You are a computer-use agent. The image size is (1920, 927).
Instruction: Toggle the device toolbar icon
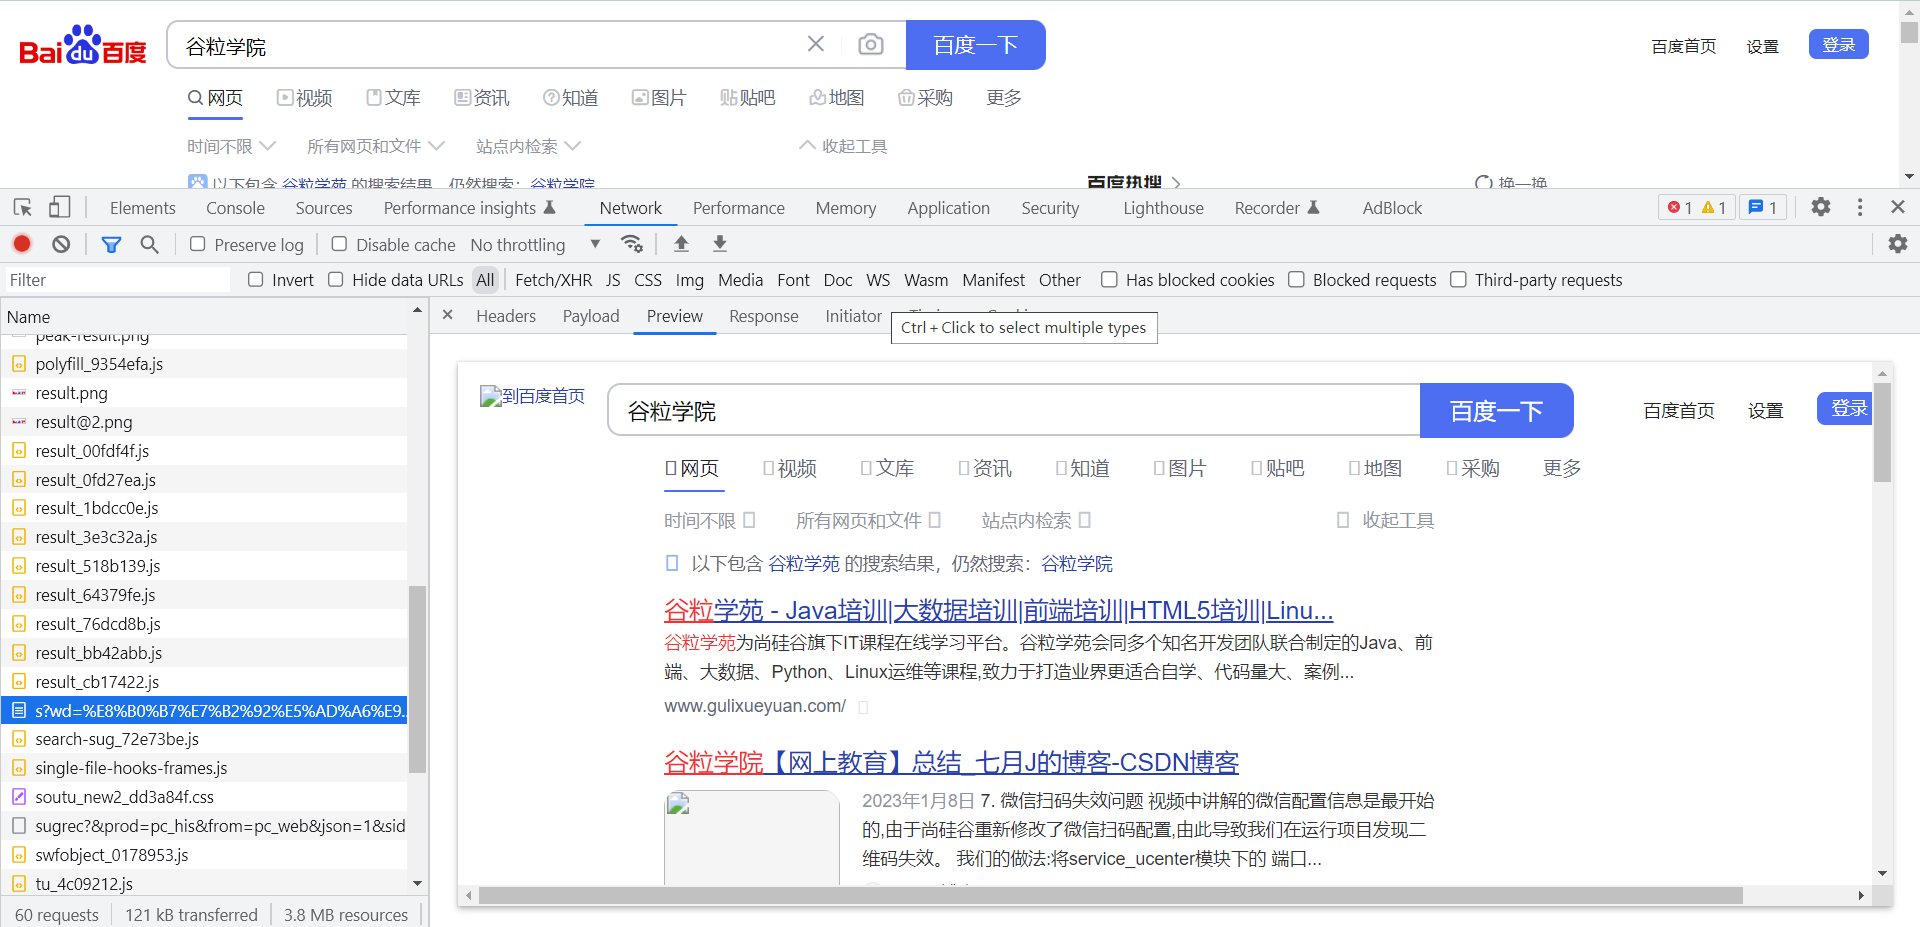(59, 207)
